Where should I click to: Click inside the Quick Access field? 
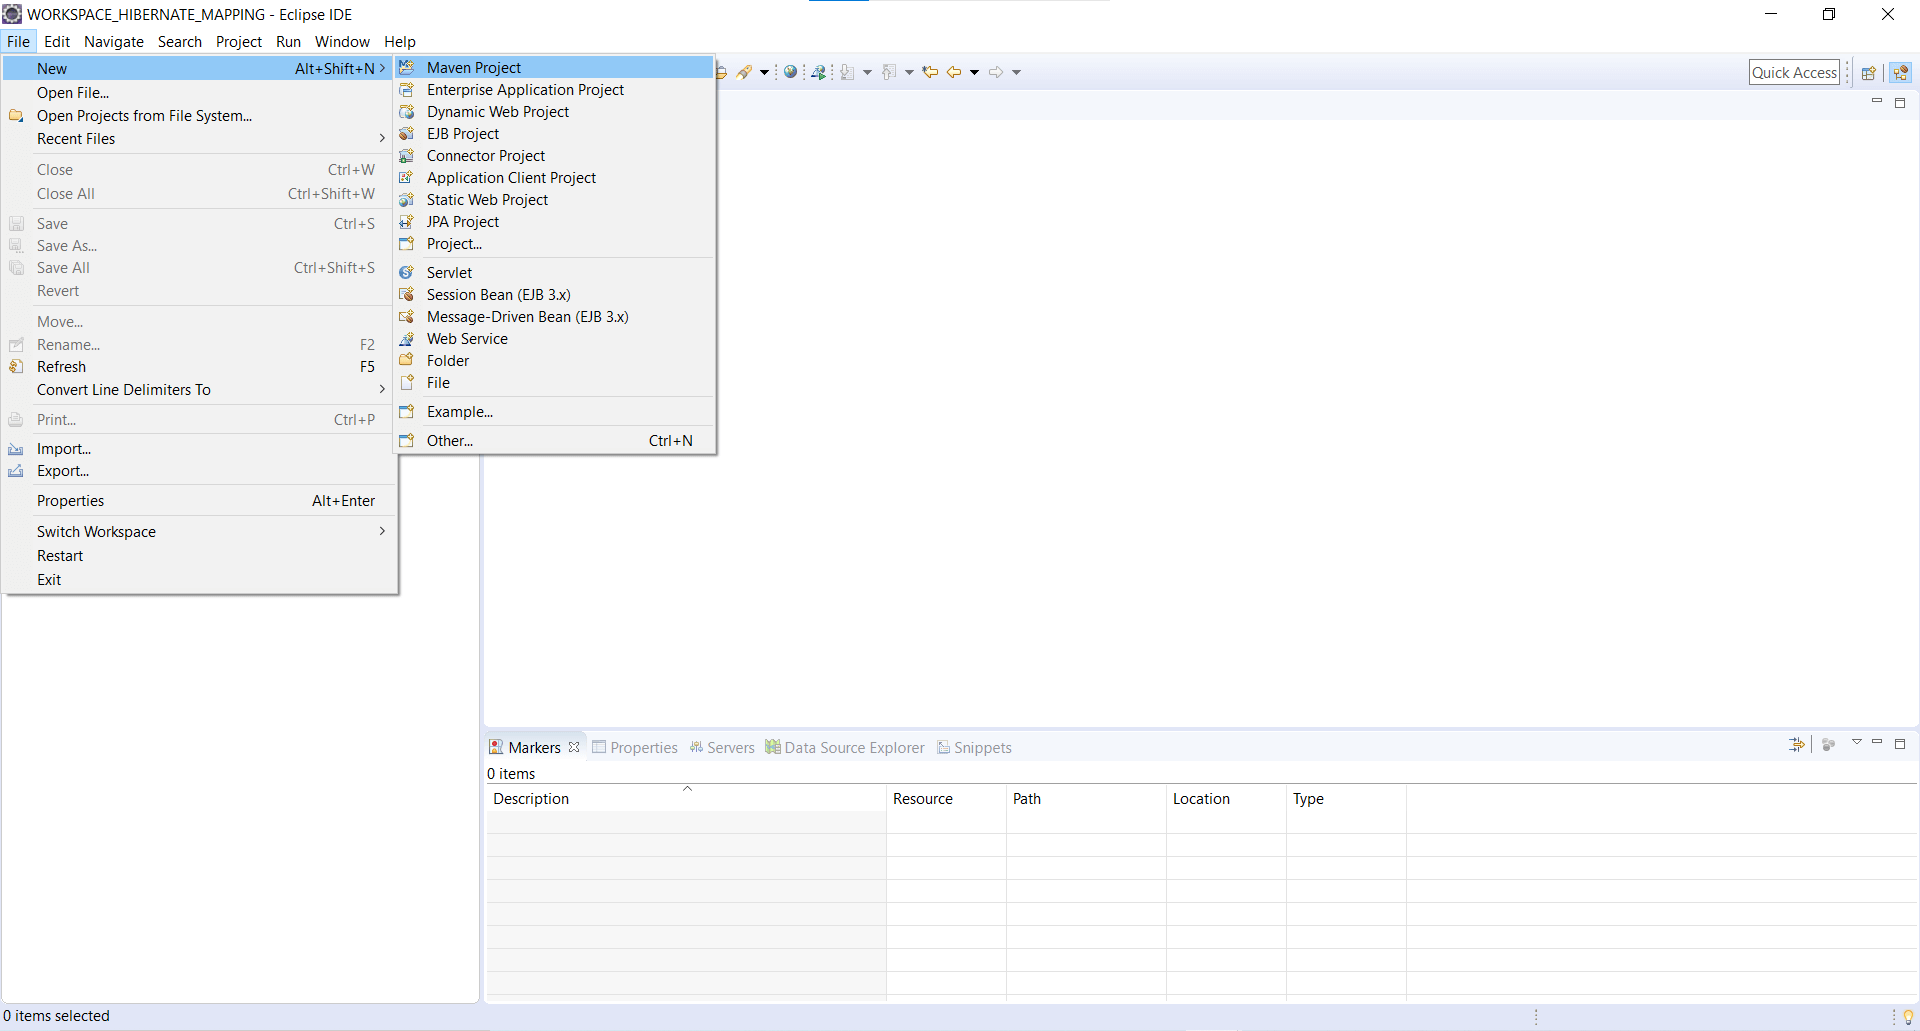pos(1794,72)
